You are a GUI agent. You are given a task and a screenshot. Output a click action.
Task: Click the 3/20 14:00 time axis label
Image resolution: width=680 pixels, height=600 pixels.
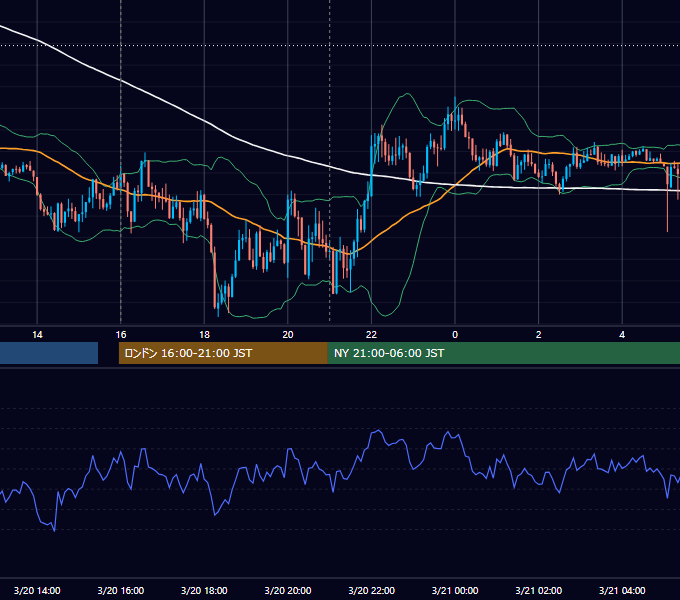click(37, 590)
